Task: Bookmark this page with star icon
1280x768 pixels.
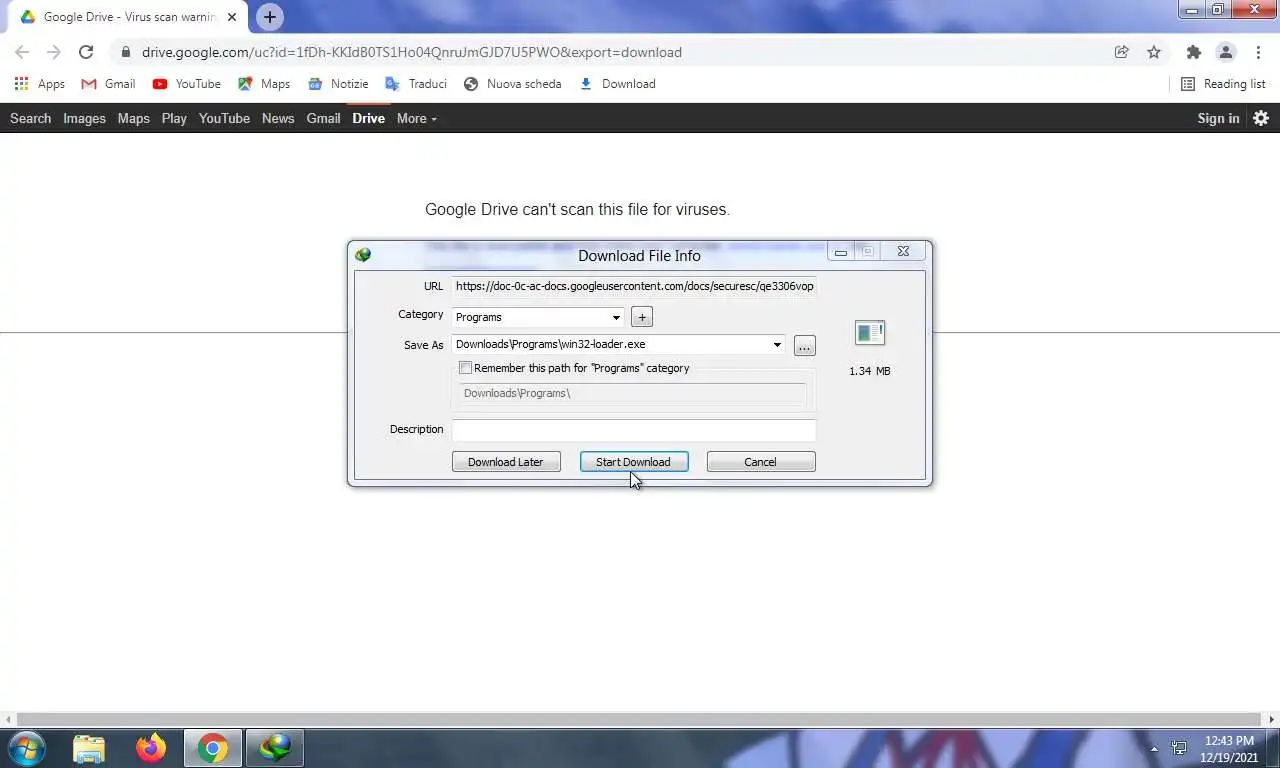Action: (x=1154, y=52)
